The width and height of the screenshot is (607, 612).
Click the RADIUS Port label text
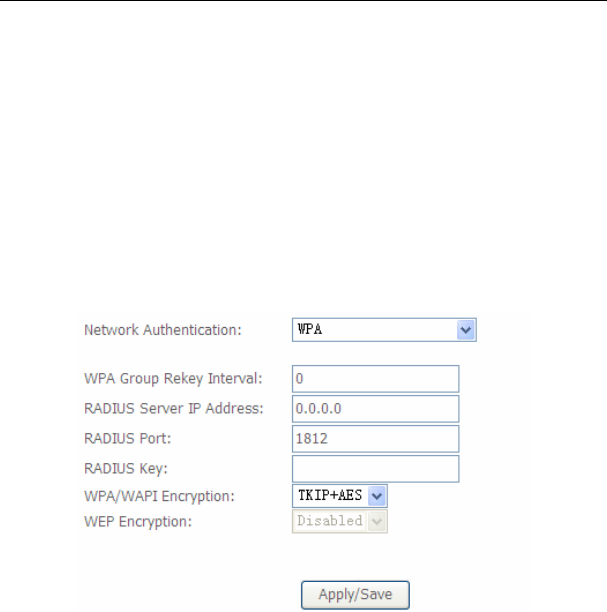point(128,439)
